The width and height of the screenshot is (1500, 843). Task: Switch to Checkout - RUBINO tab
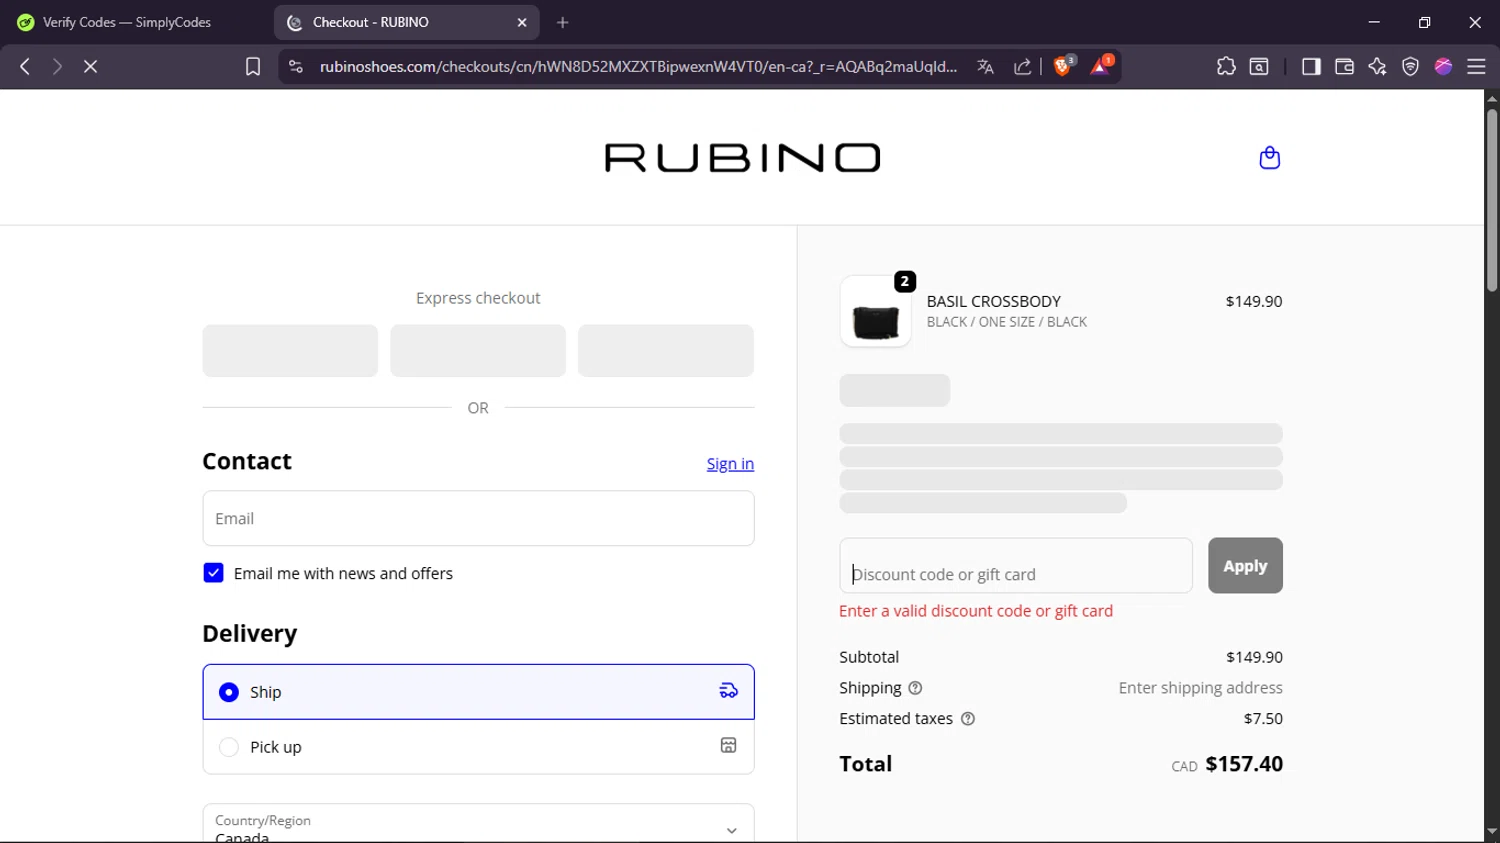(x=407, y=22)
